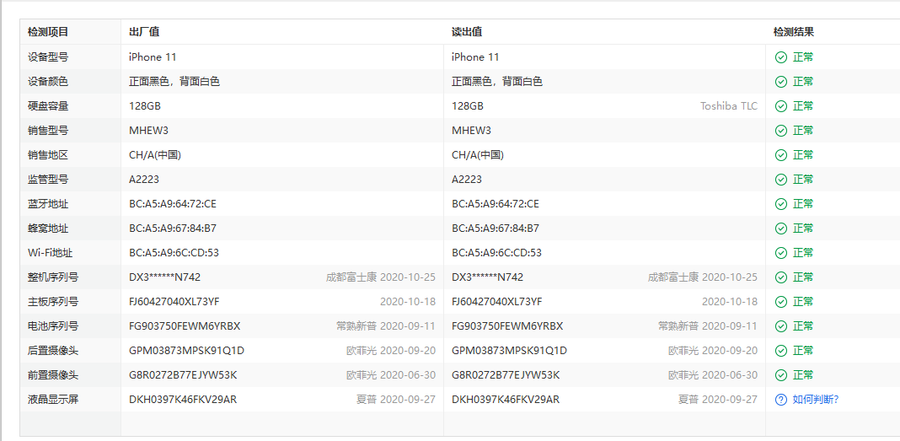Select the 蜂窝地址 row label

tap(48, 229)
